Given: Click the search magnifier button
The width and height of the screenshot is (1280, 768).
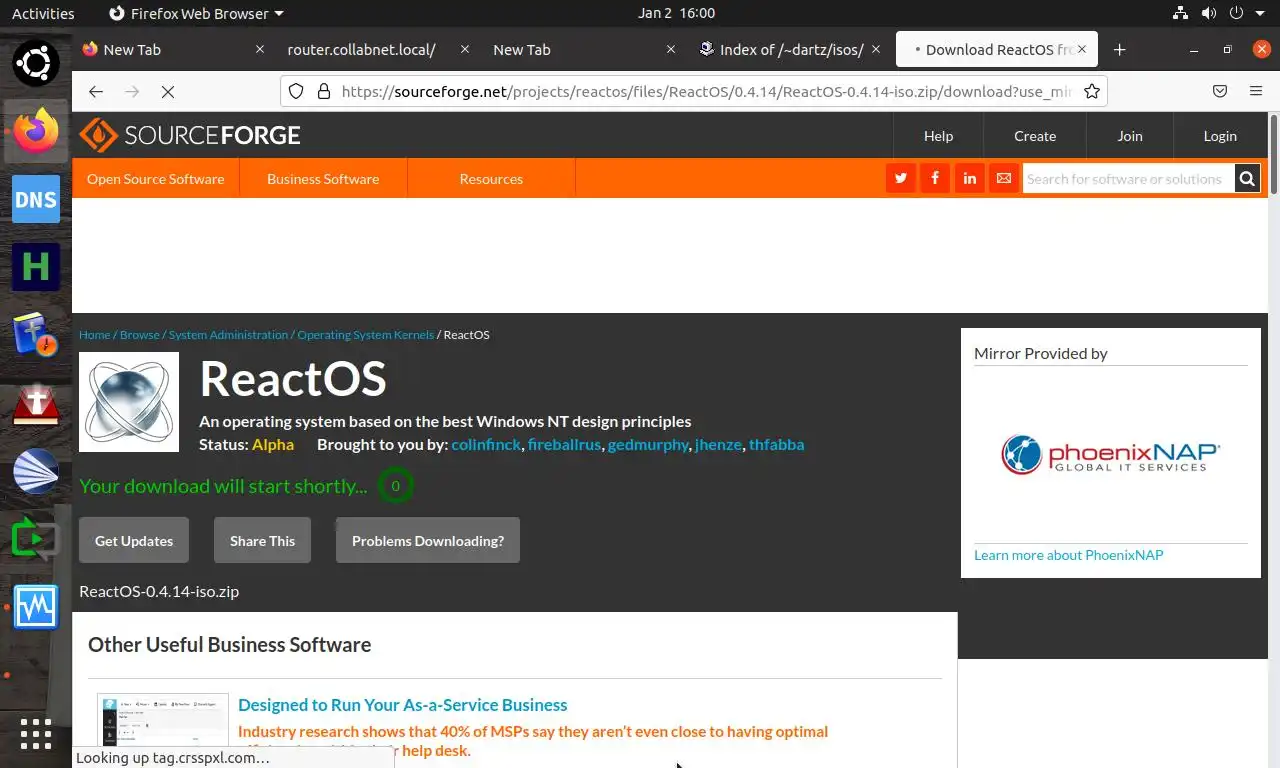Looking at the screenshot, I should pyautogui.click(x=1247, y=179).
